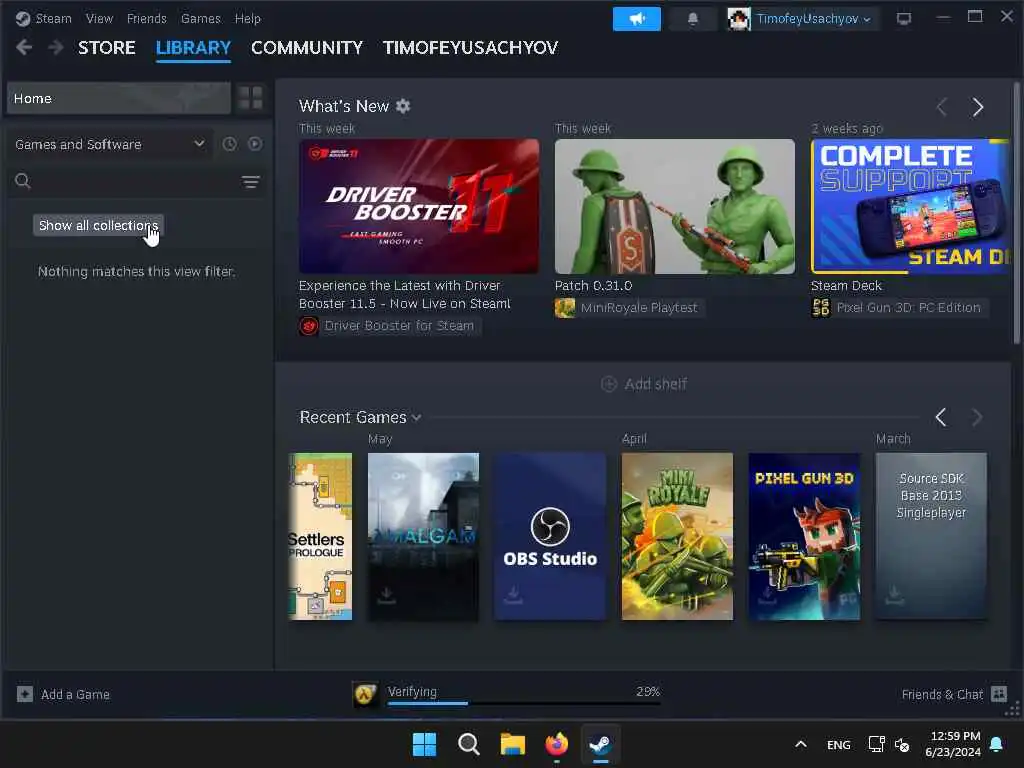Open What's New settings gear
This screenshot has width=1024, height=768.
pyautogui.click(x=404, y=106)
